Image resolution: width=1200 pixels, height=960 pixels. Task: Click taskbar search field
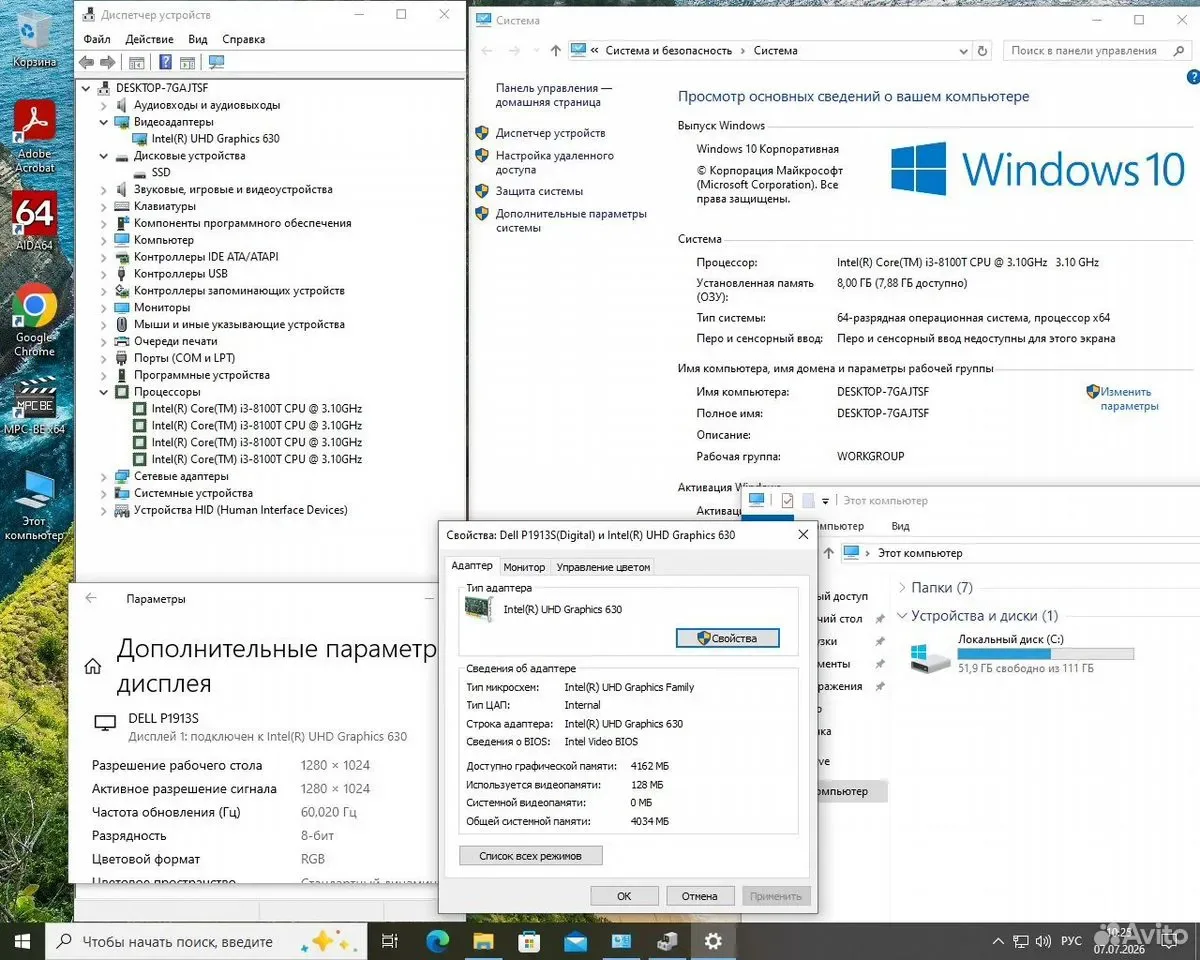point(207,941)
